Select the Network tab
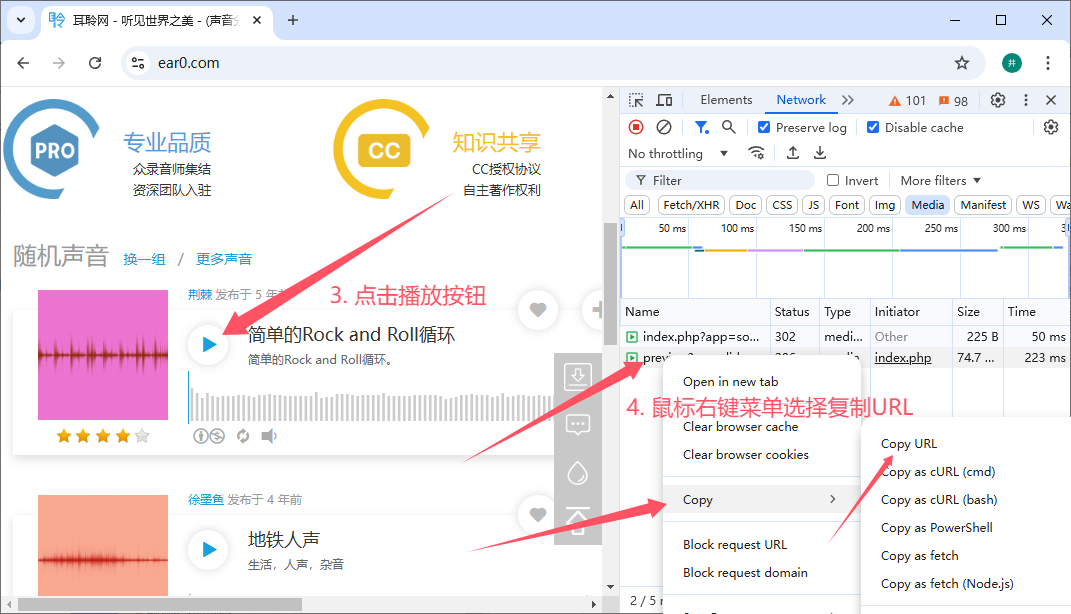Viewport: 1071px width, 614px height. click(x=801, y=100)
